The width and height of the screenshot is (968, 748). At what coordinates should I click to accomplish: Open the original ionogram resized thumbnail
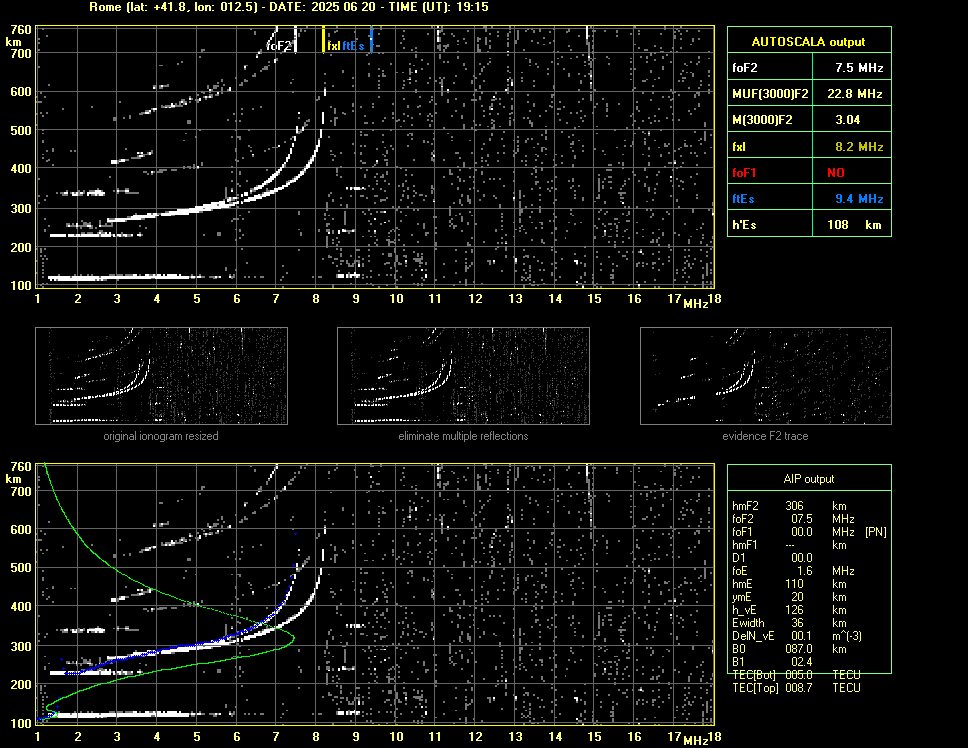(x=161, y=376)
